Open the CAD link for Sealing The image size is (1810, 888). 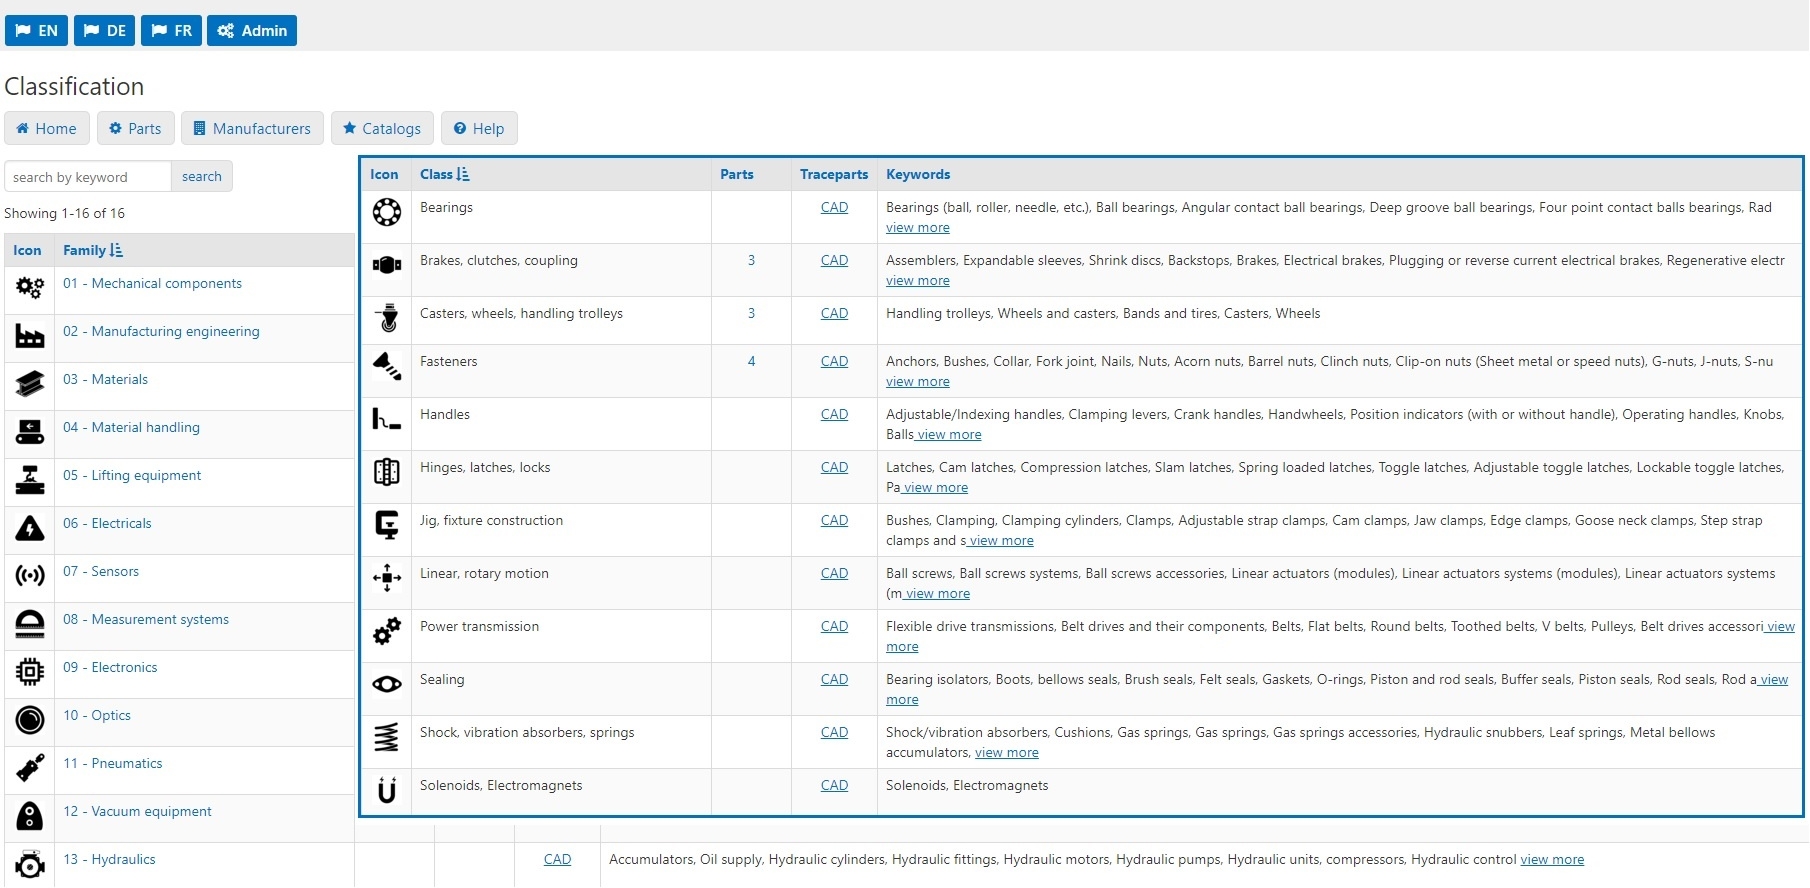(834, 680)
